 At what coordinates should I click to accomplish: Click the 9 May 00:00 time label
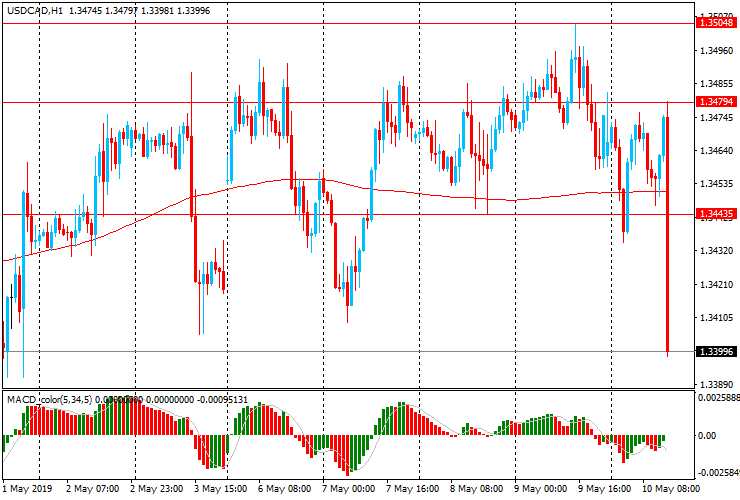coord(540,489)
